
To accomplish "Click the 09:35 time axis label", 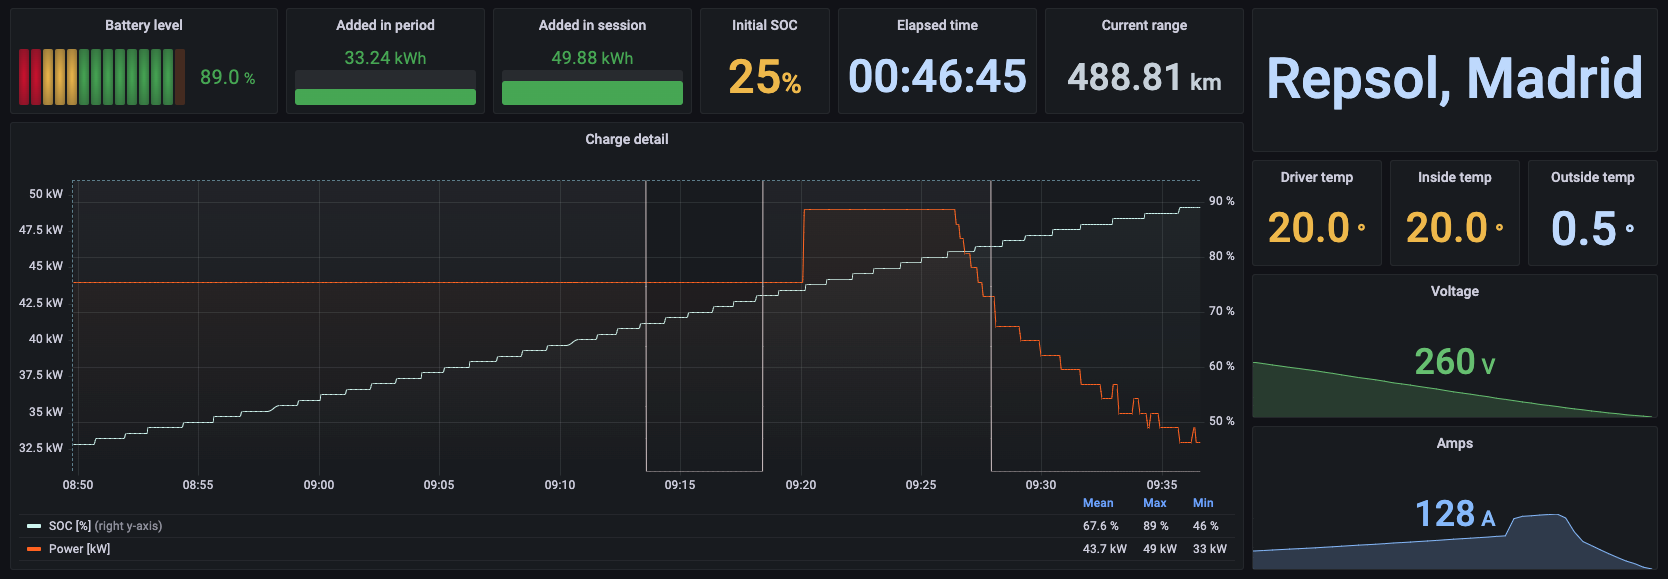I will point(1161,485).
